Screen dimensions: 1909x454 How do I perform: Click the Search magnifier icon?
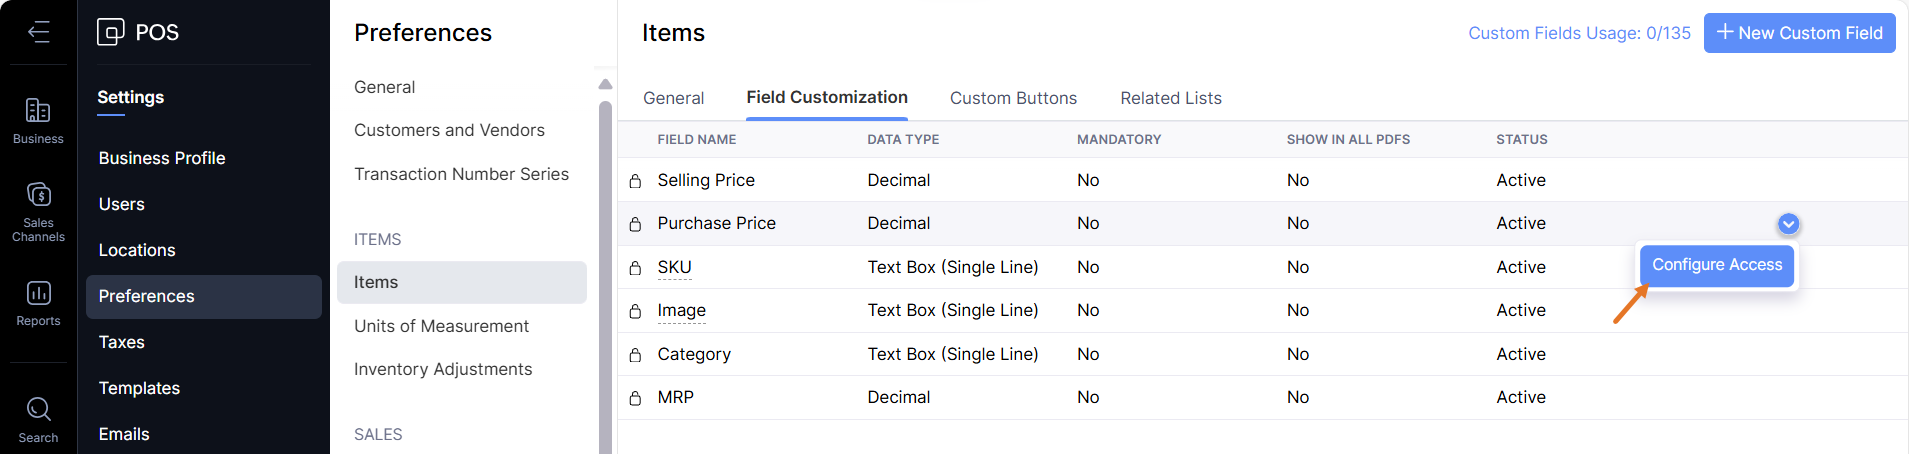tap(38, 409)
